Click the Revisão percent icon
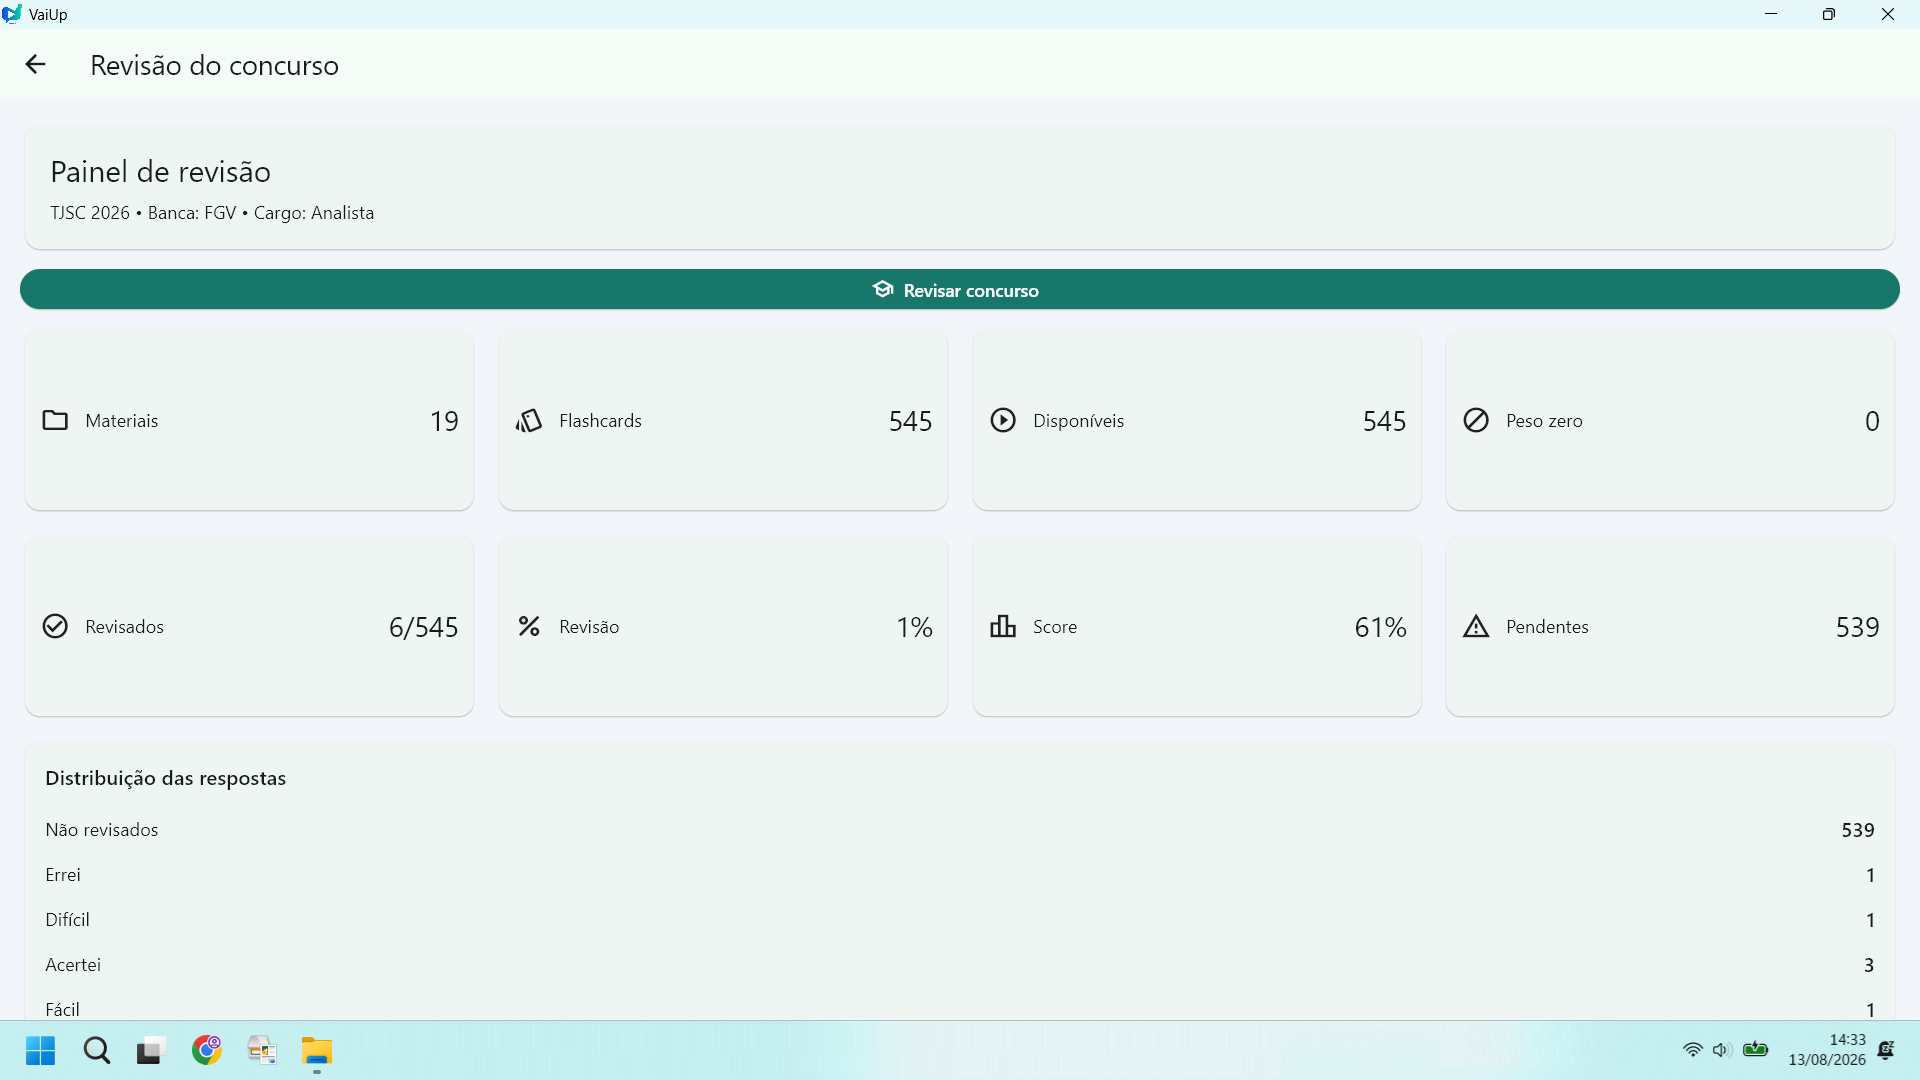The image size is (1920, 1080). pos(529,627)
